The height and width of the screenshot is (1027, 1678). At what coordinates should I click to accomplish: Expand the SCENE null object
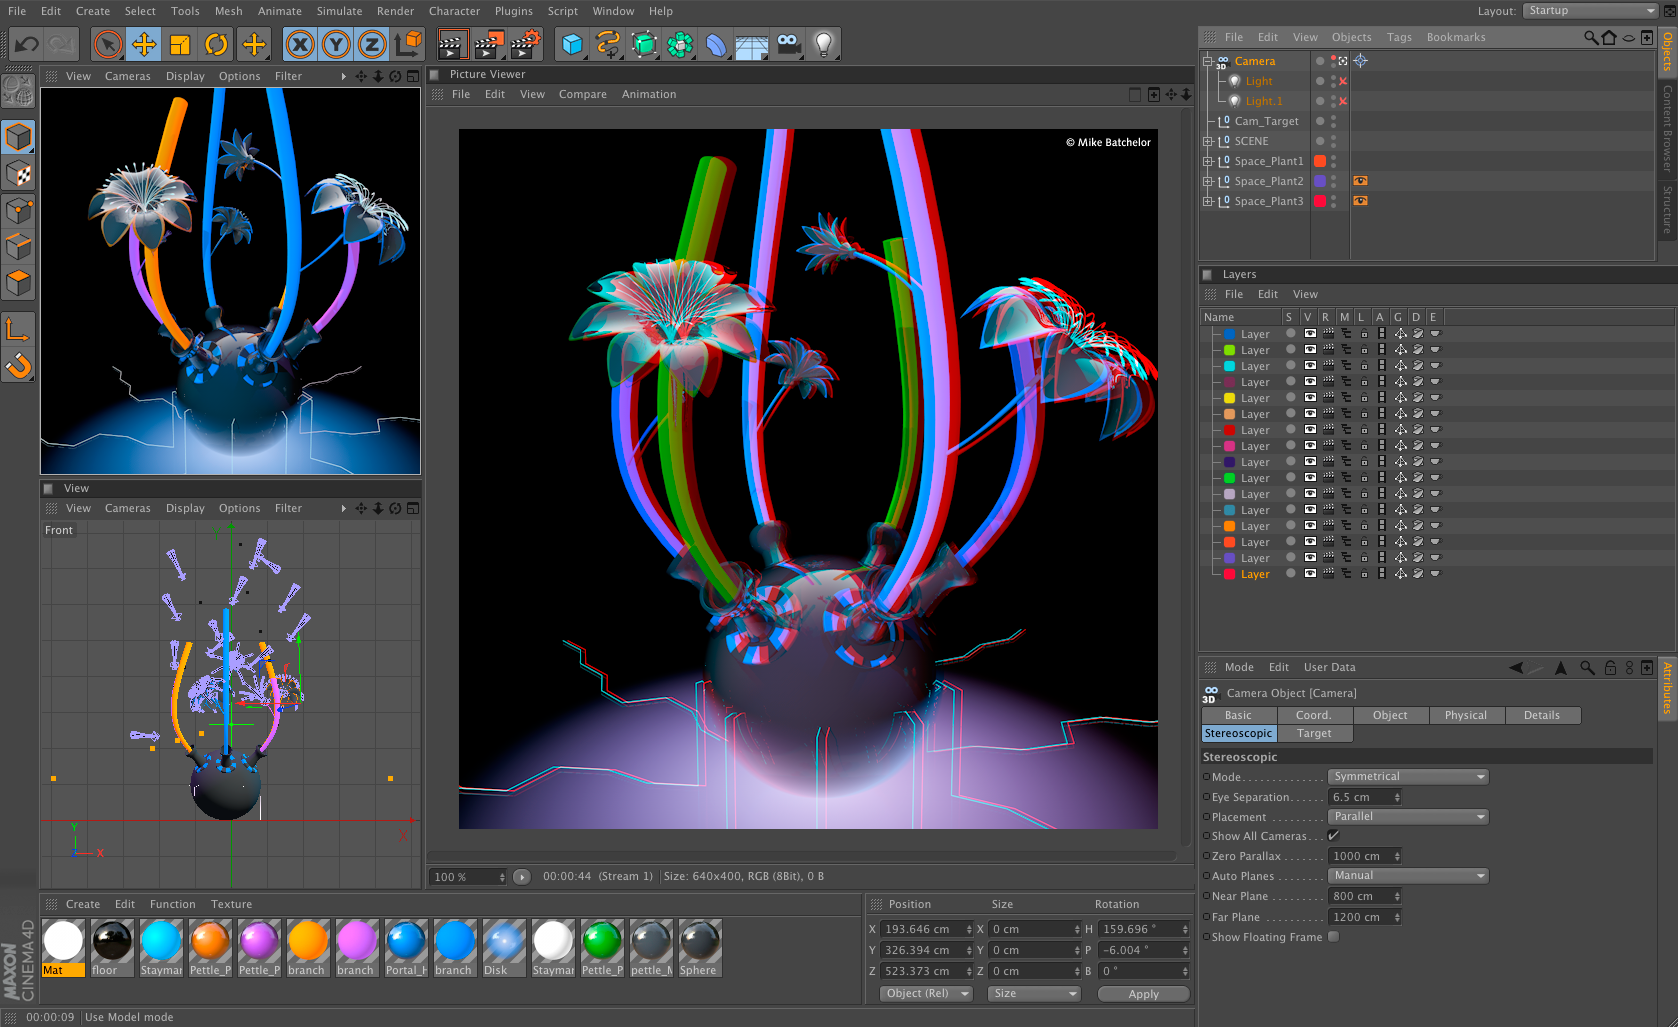[1208, 141]
